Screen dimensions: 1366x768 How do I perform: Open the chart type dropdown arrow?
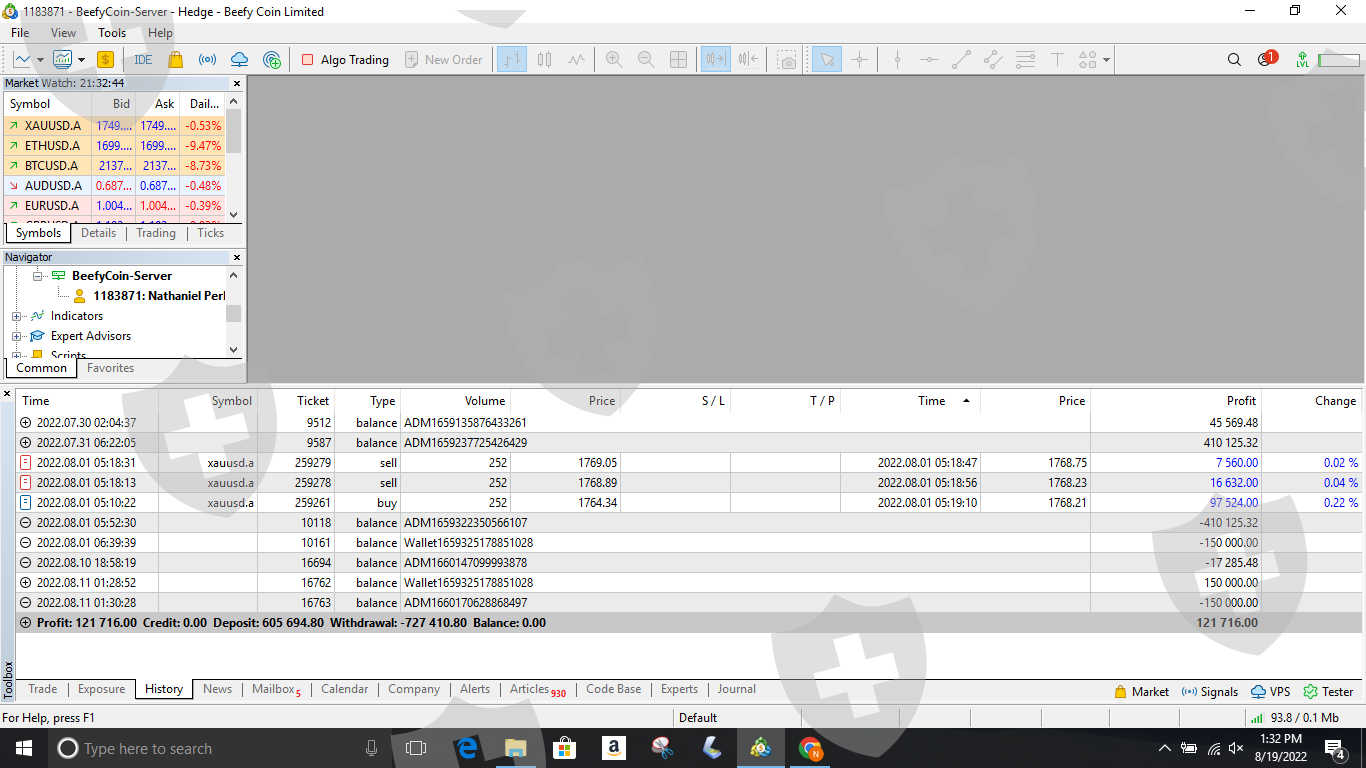click(x=82, y=60)
